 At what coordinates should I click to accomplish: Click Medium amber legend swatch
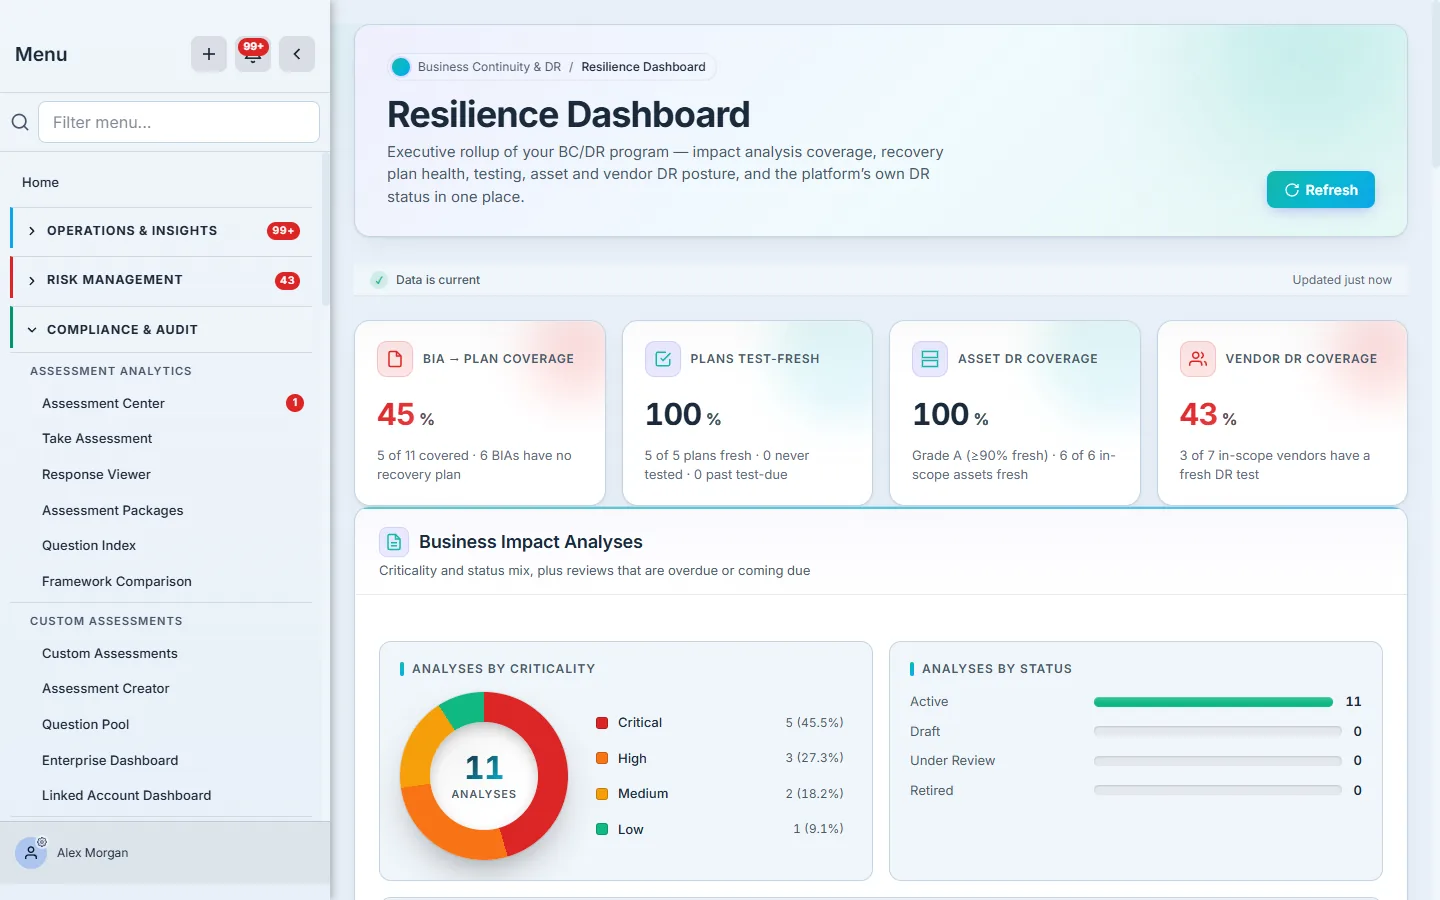click(x=602, y=793)
